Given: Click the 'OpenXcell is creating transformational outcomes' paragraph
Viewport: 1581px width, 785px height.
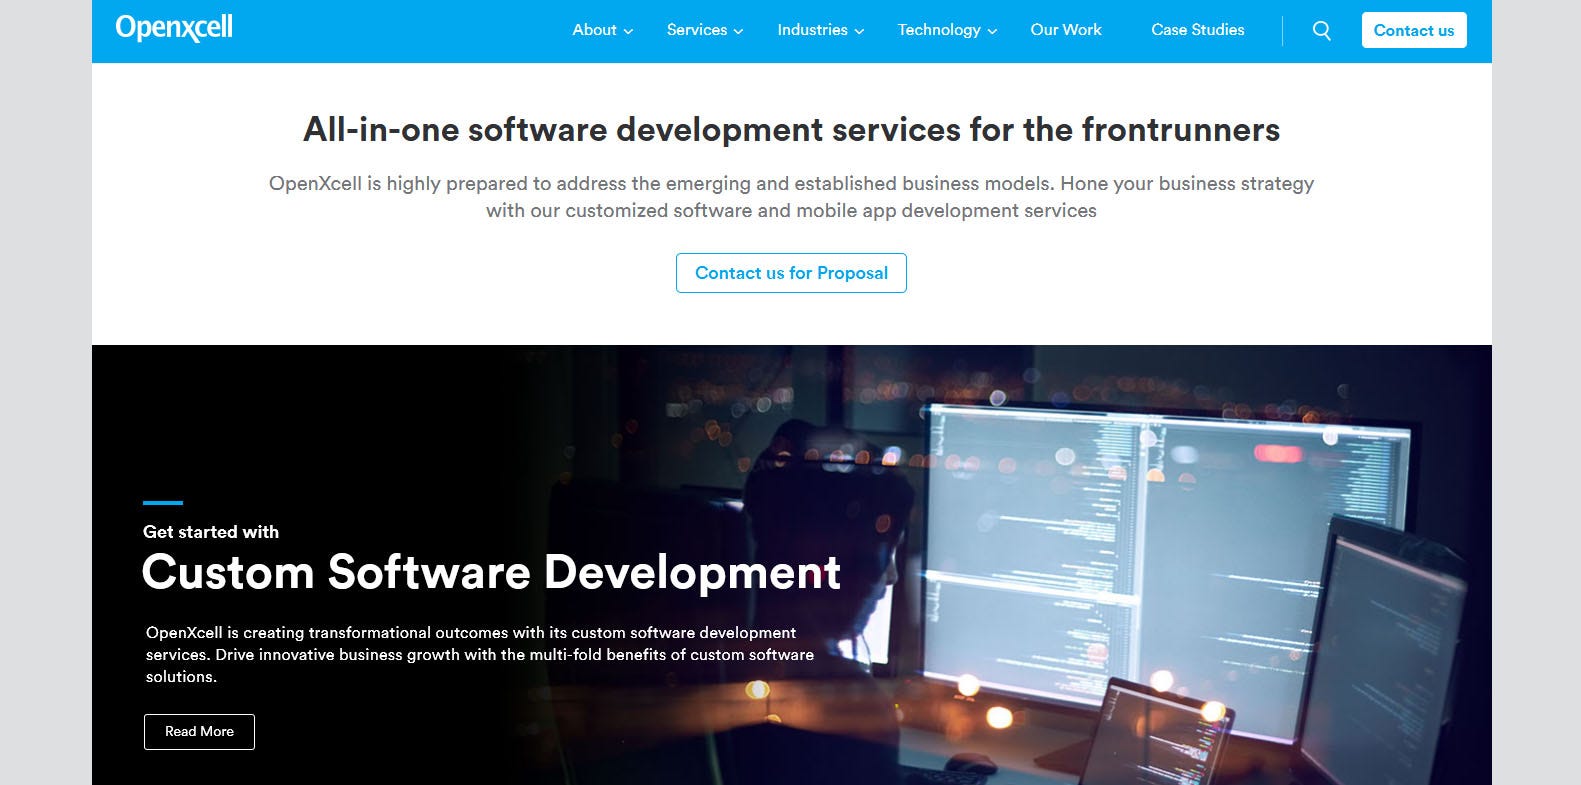Looking at the screenshot, I should pyautogui.click(x=480, y=655).
